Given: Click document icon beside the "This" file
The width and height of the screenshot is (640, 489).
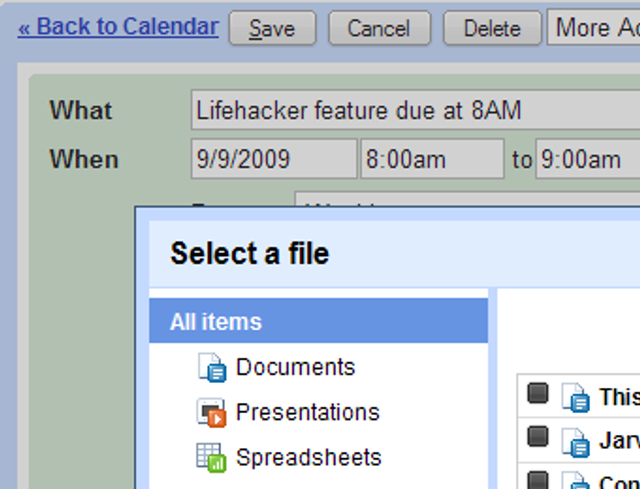Looking at the screenshot, I should point(576,397).
